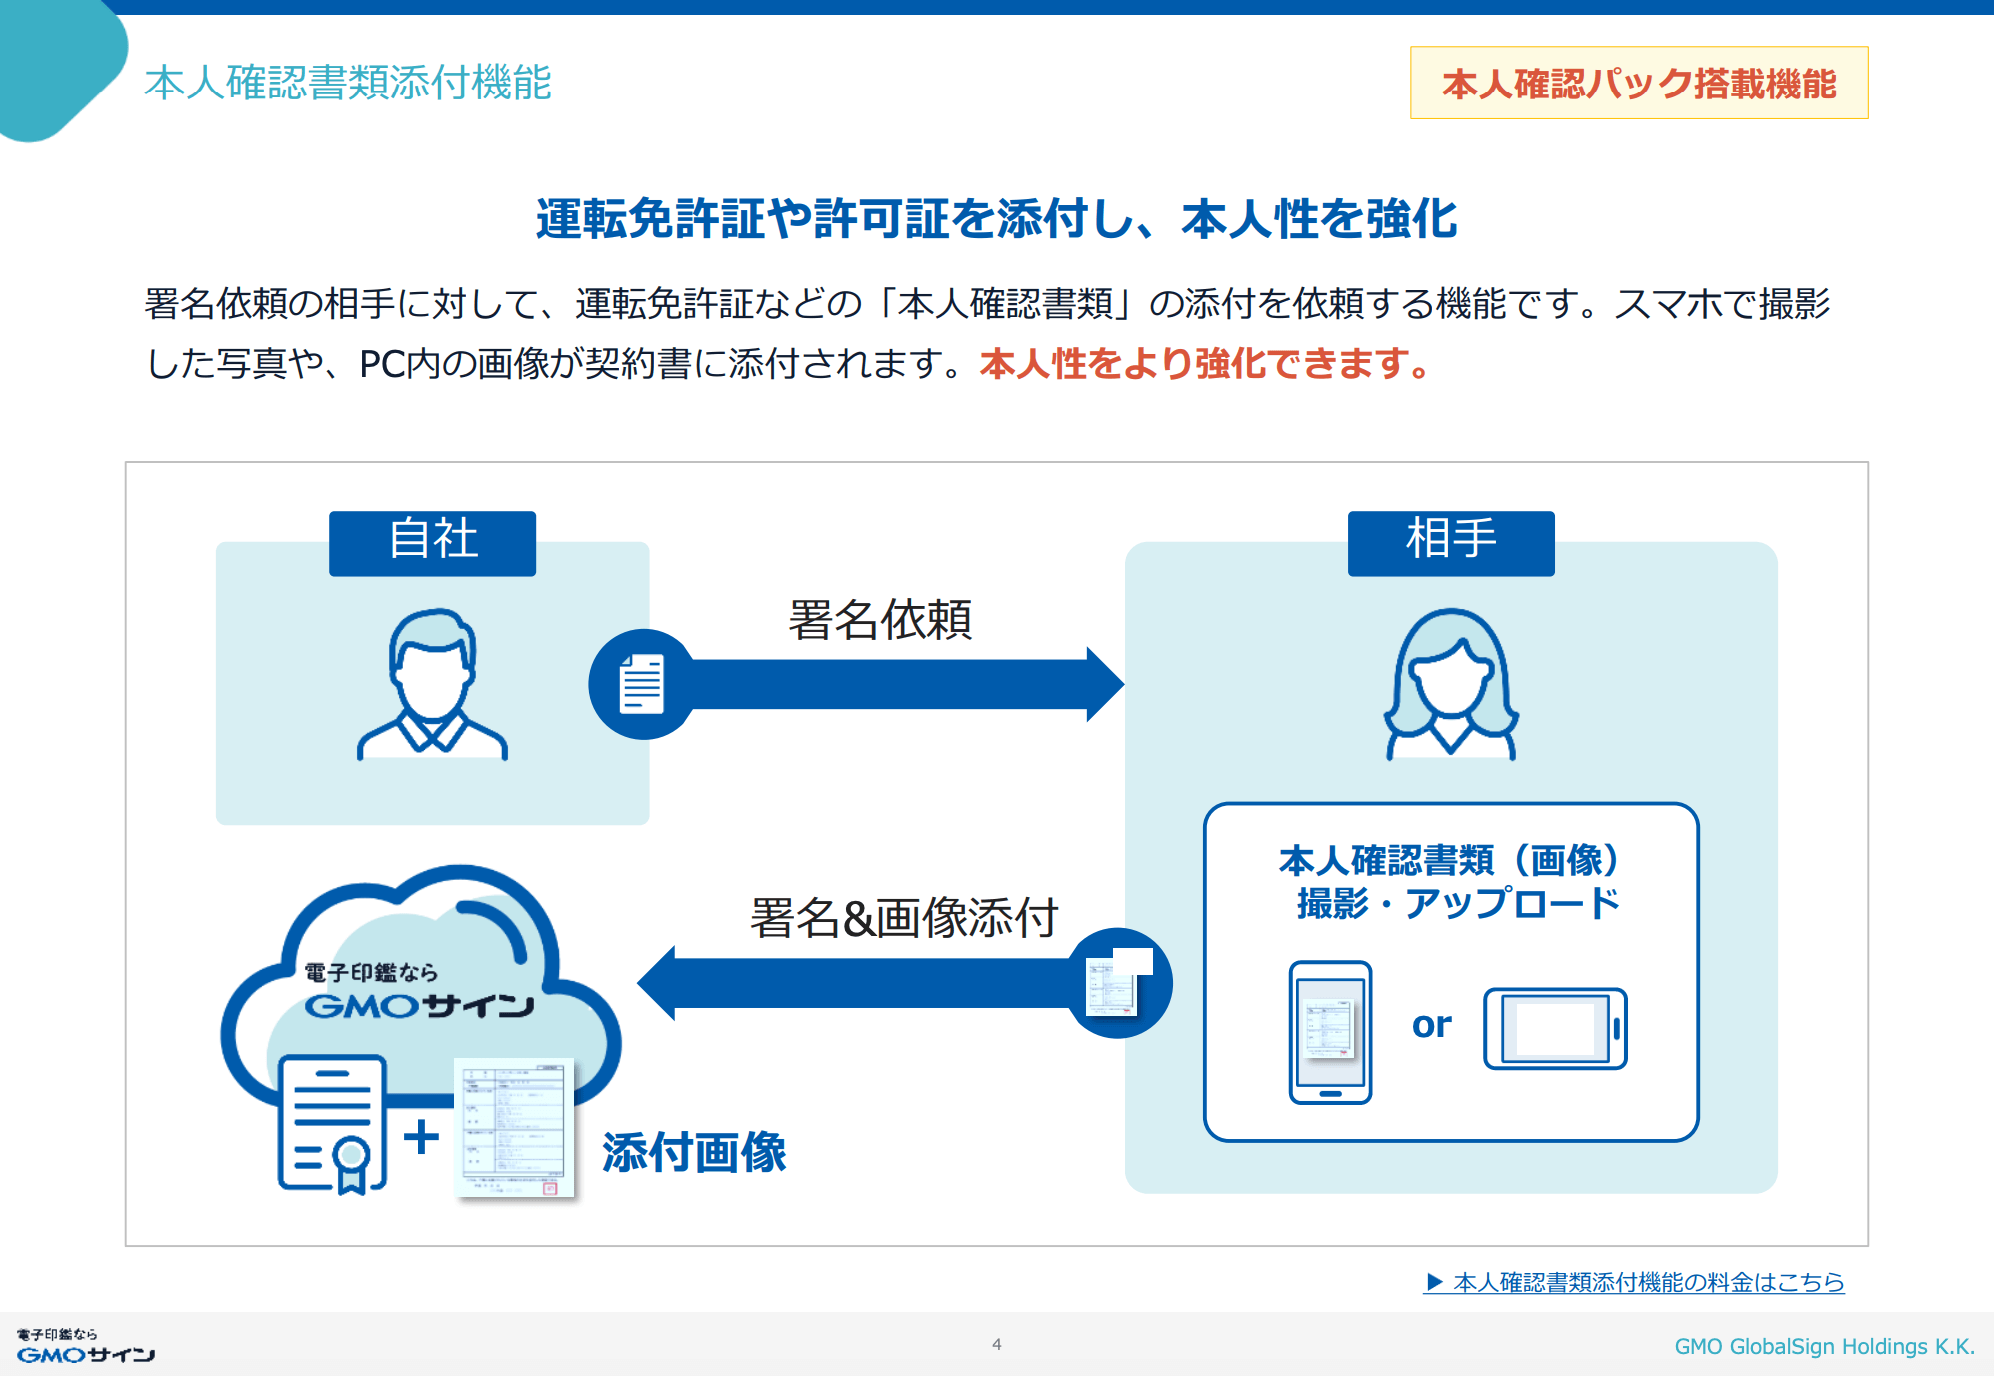
Task: Click the GMOサイン cloud logo
Action: click(419, 991)
